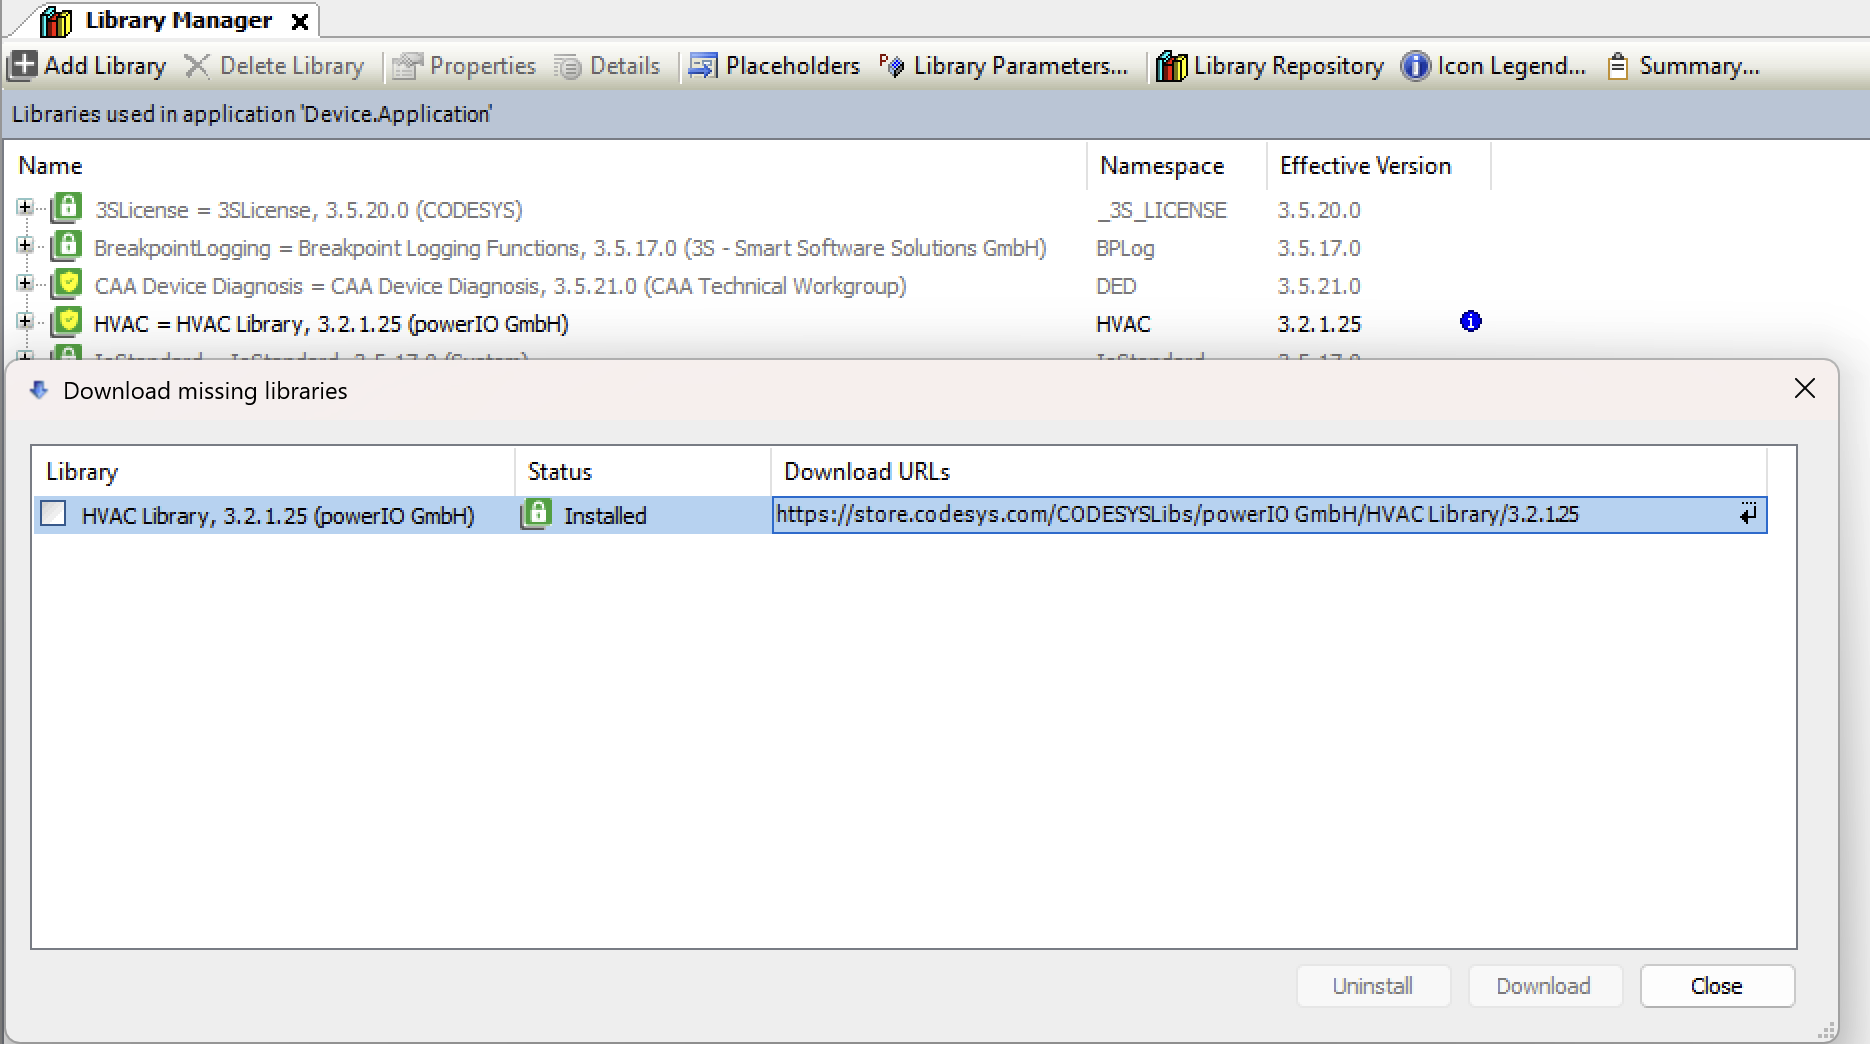Sort by Effective Version column header
The width and height of the screenshot is (1870, 1044).
point(1365,166)
